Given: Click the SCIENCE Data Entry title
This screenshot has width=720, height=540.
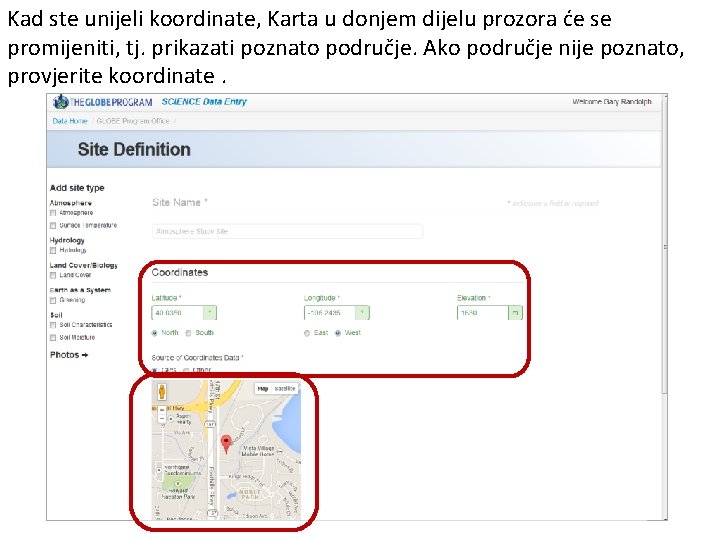Looking at the screenshot, I should tap(204, 101).
